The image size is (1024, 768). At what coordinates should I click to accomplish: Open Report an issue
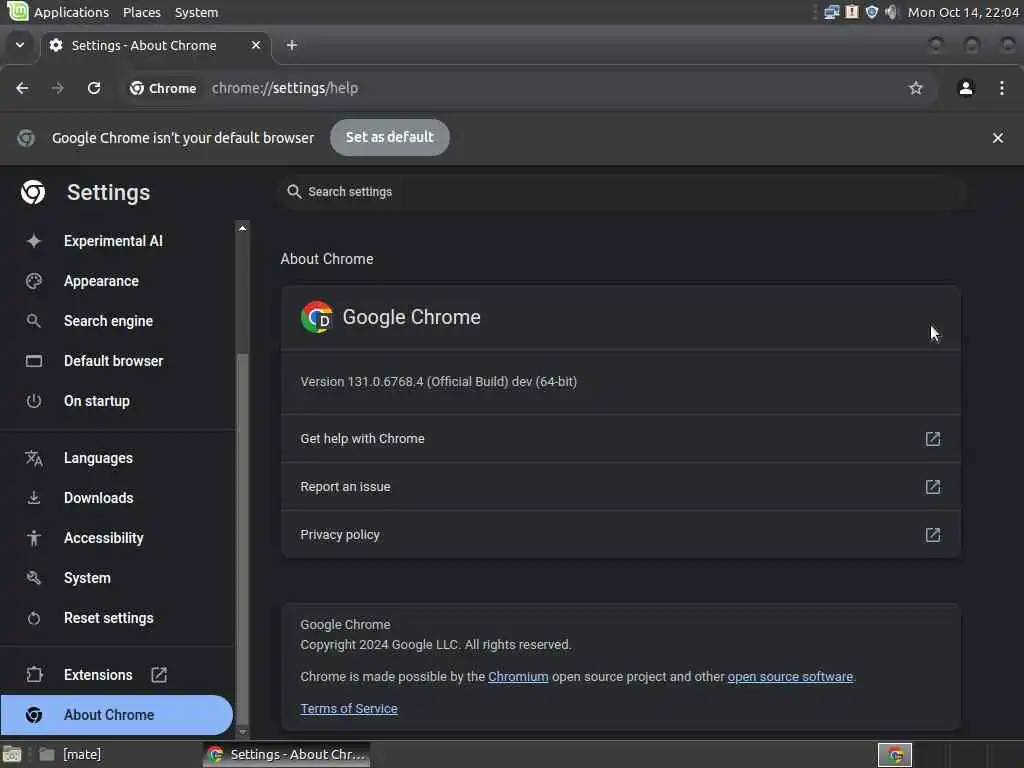[620, 487]
